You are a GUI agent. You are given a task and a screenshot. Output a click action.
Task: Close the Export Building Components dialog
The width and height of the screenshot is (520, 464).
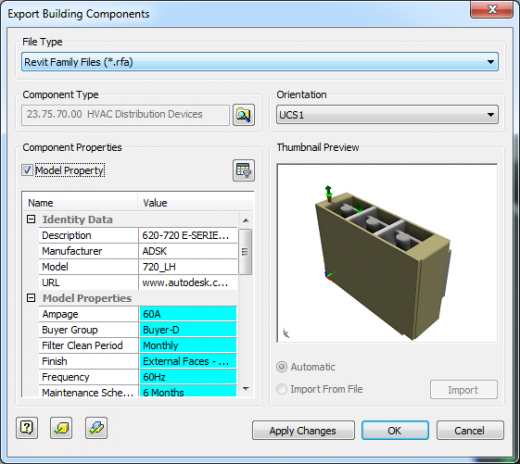coord(492,9)
